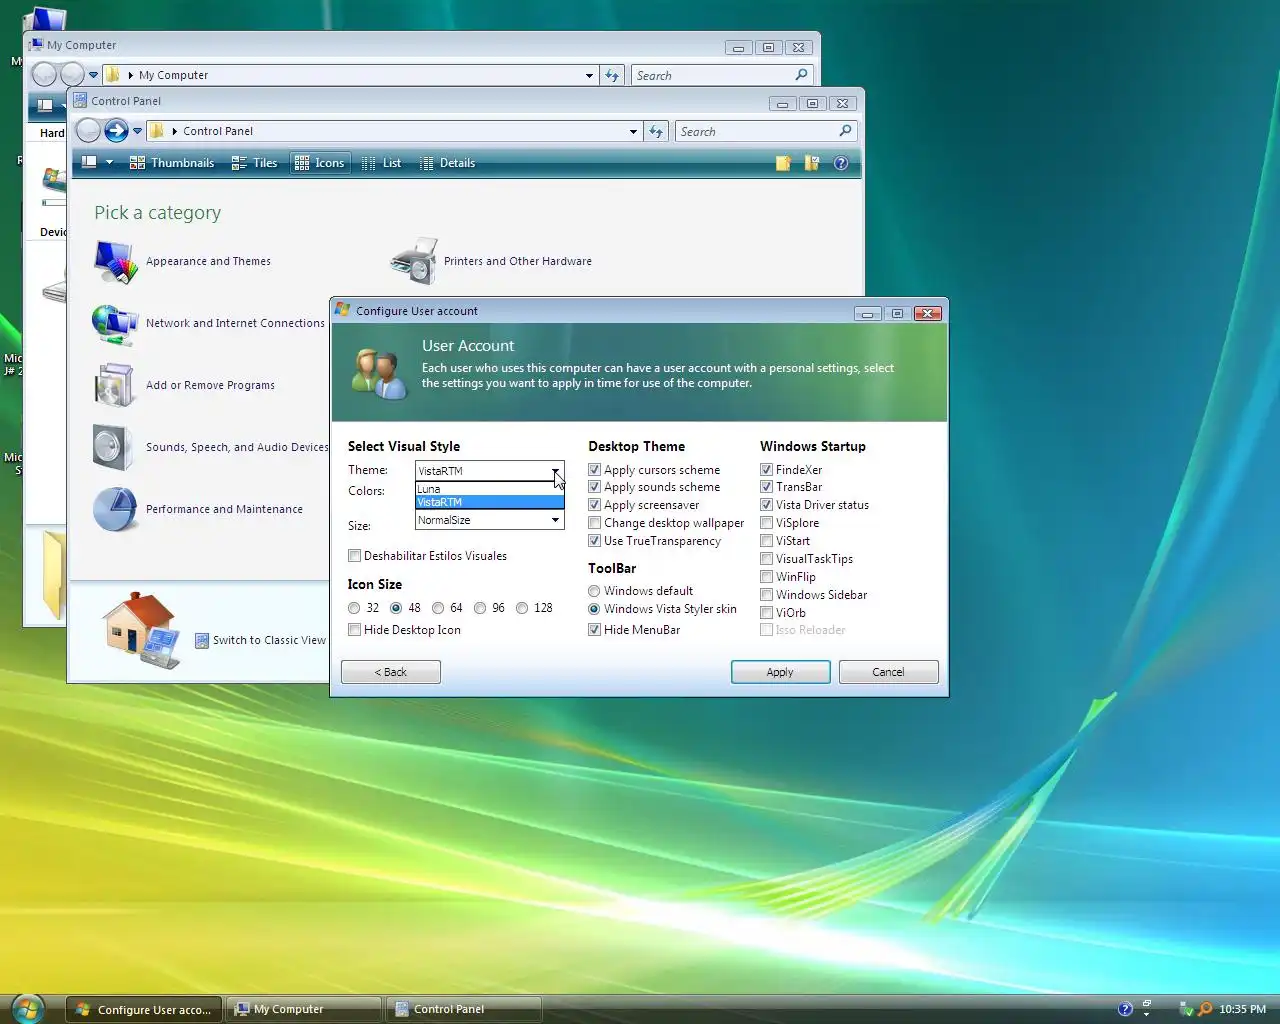Screen dimensions: 1280x1024
Task: Click the search magnifier tray icon
Action: coord(1205,1009)
